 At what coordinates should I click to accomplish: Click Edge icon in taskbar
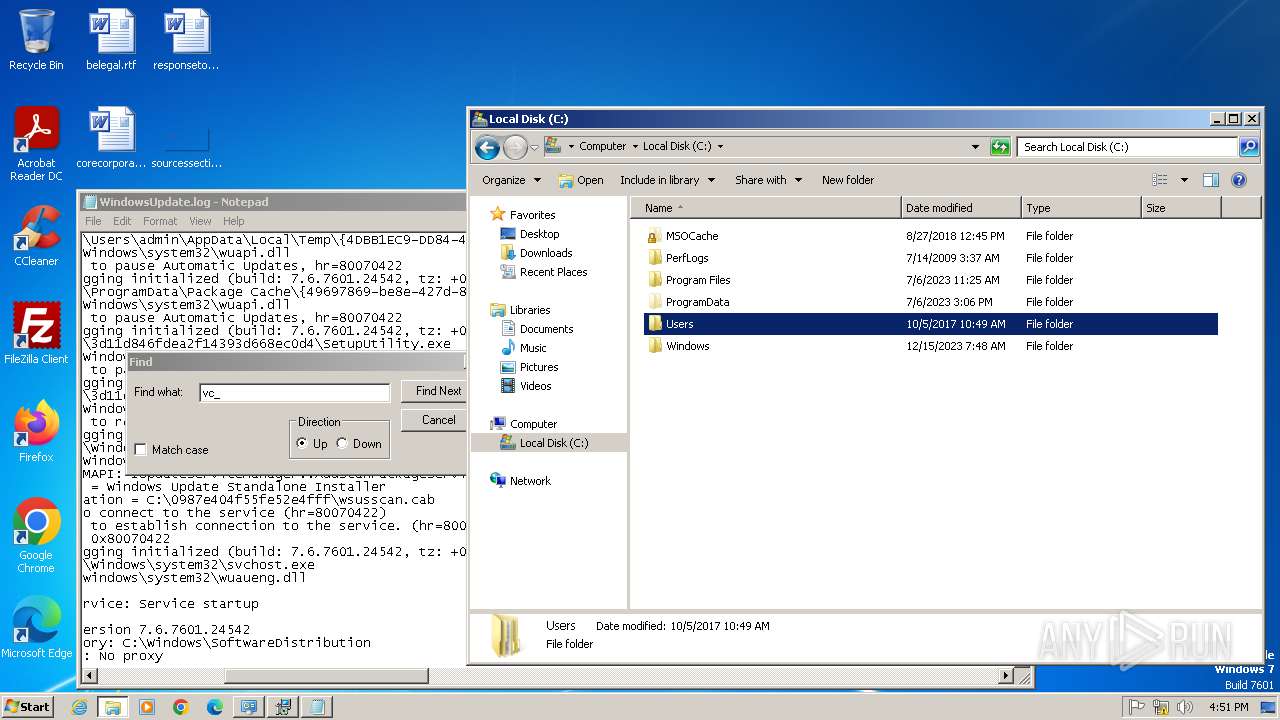[215, 707]
